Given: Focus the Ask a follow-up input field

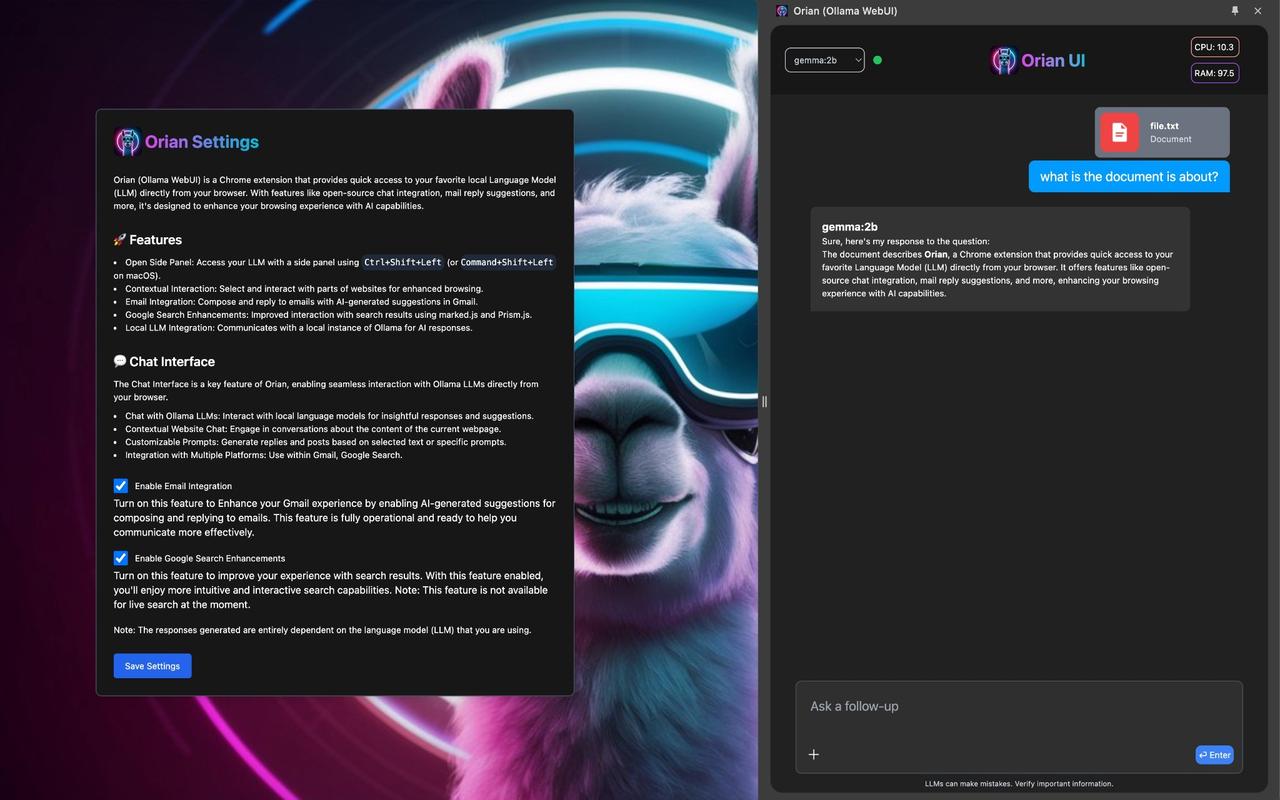Looking at the screenshot, I should click(1019, 706).
